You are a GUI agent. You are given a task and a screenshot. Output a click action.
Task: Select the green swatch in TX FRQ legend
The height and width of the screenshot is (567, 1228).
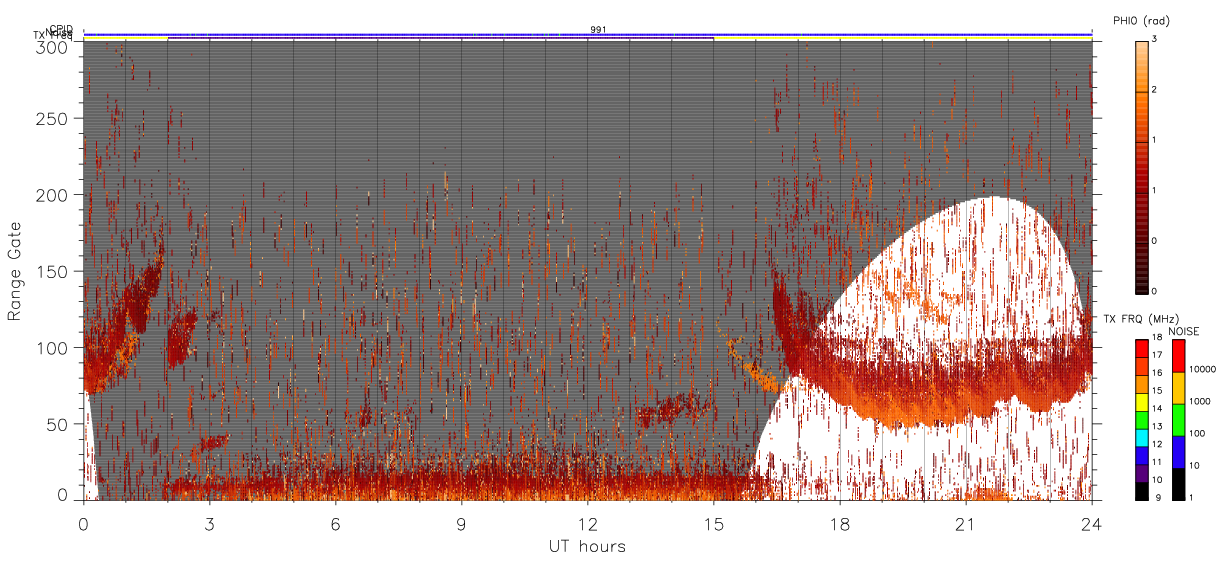pyautogui.click(x=1142, y=420)
